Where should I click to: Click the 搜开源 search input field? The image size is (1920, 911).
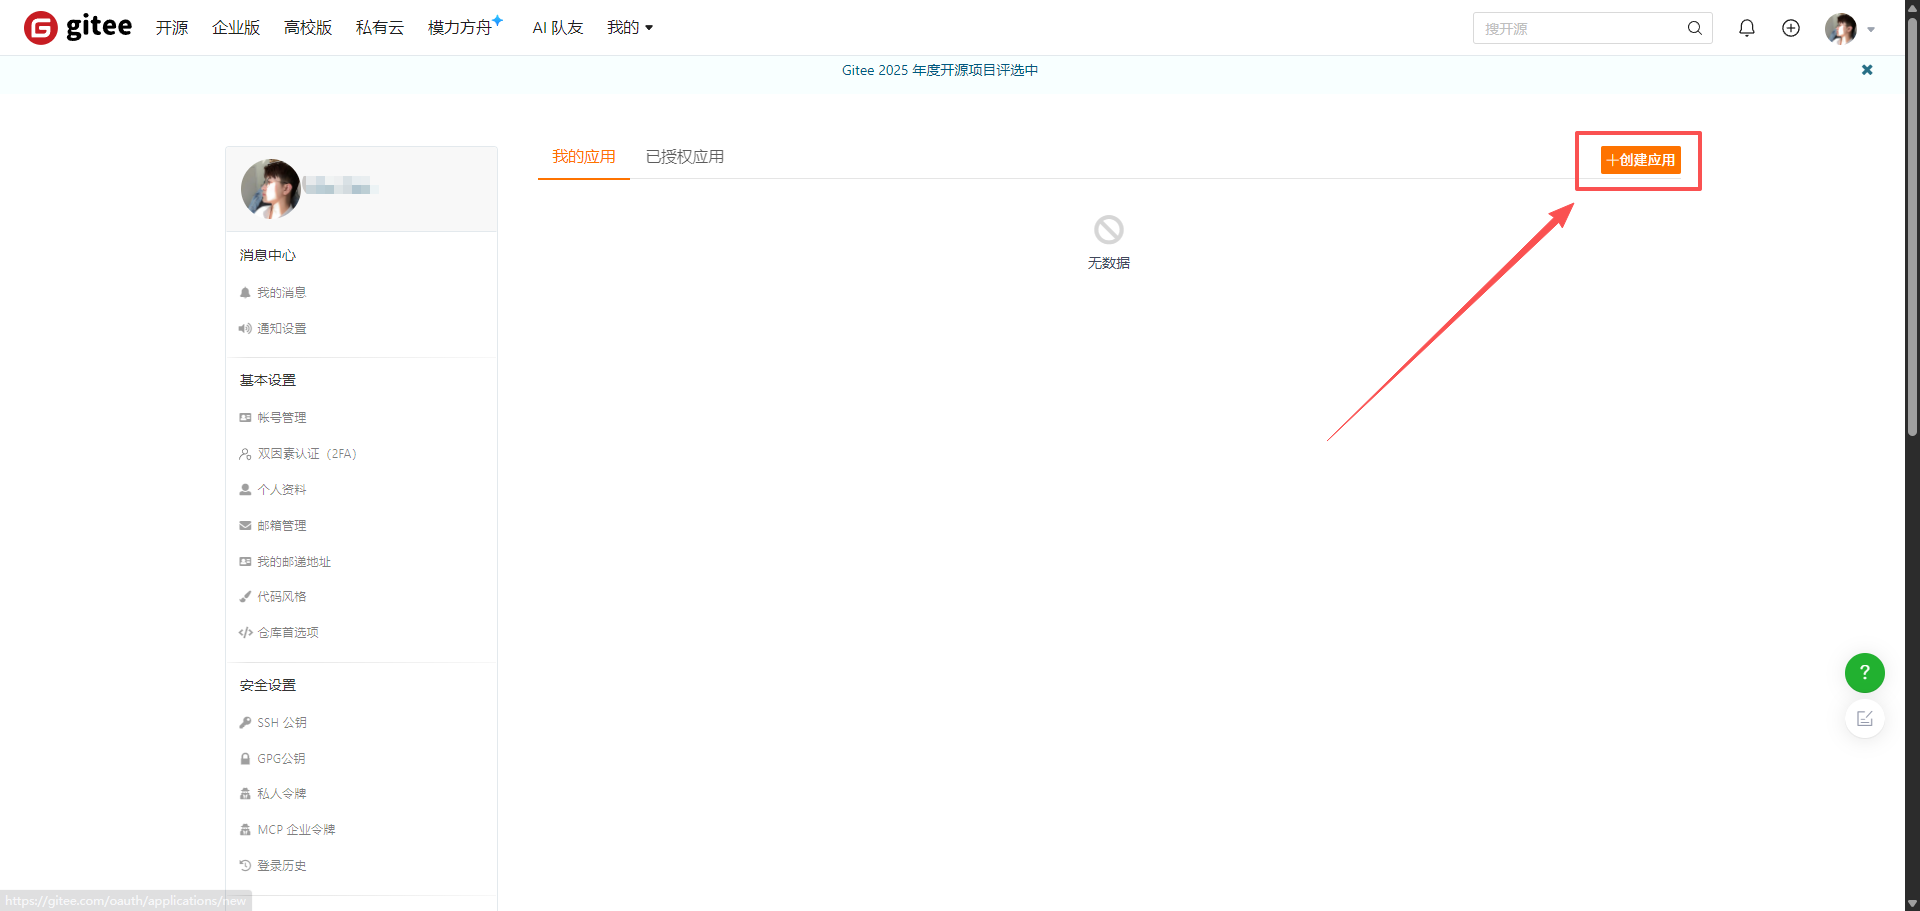click(x=1578, y=29)
